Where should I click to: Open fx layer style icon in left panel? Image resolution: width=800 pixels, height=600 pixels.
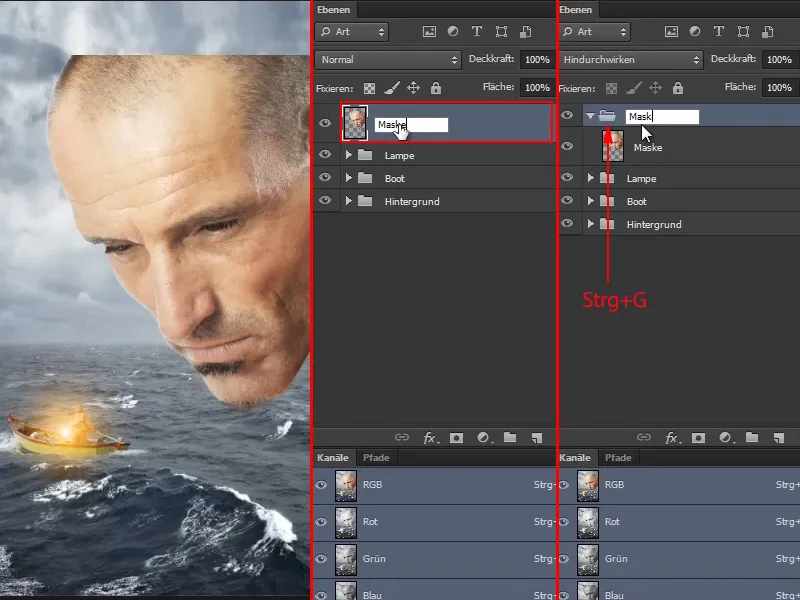[430, 438]
